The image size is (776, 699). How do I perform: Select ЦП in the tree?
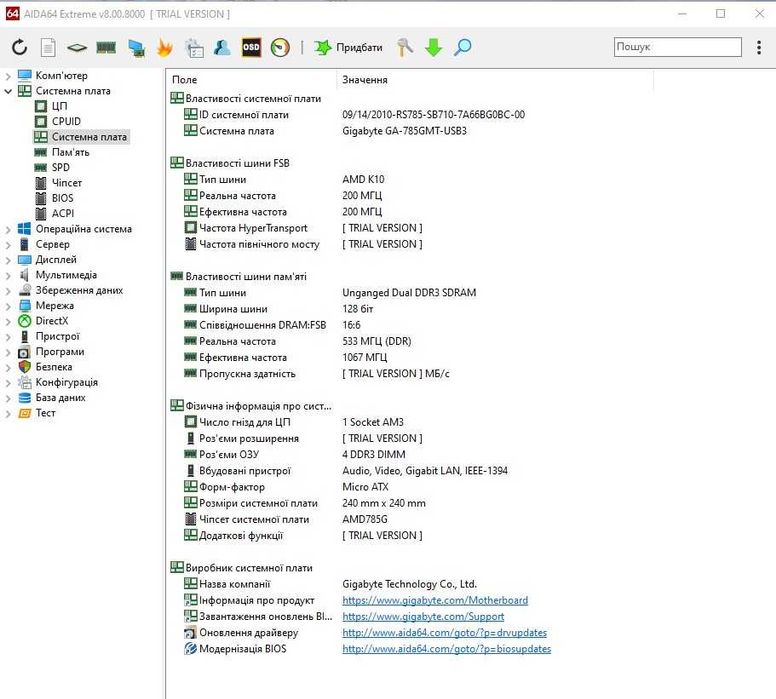click(59, 106)
